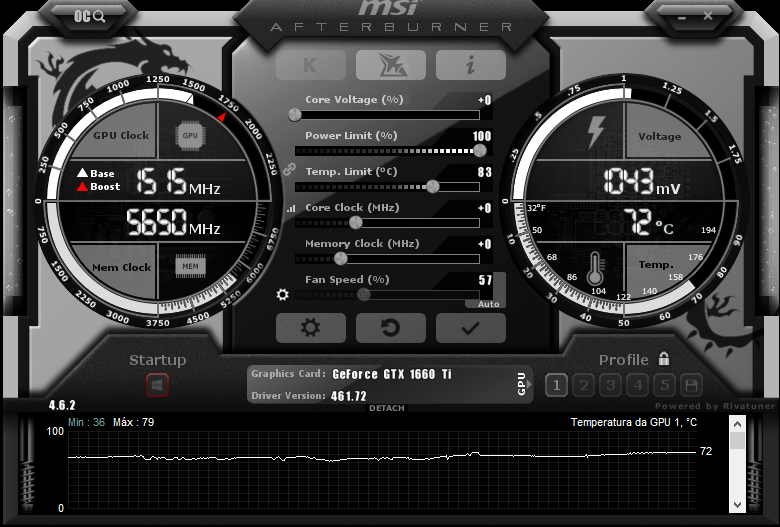The image size is (780, 527).
Task: Click the thermometer temperature icon
Action: coord(595,269)
